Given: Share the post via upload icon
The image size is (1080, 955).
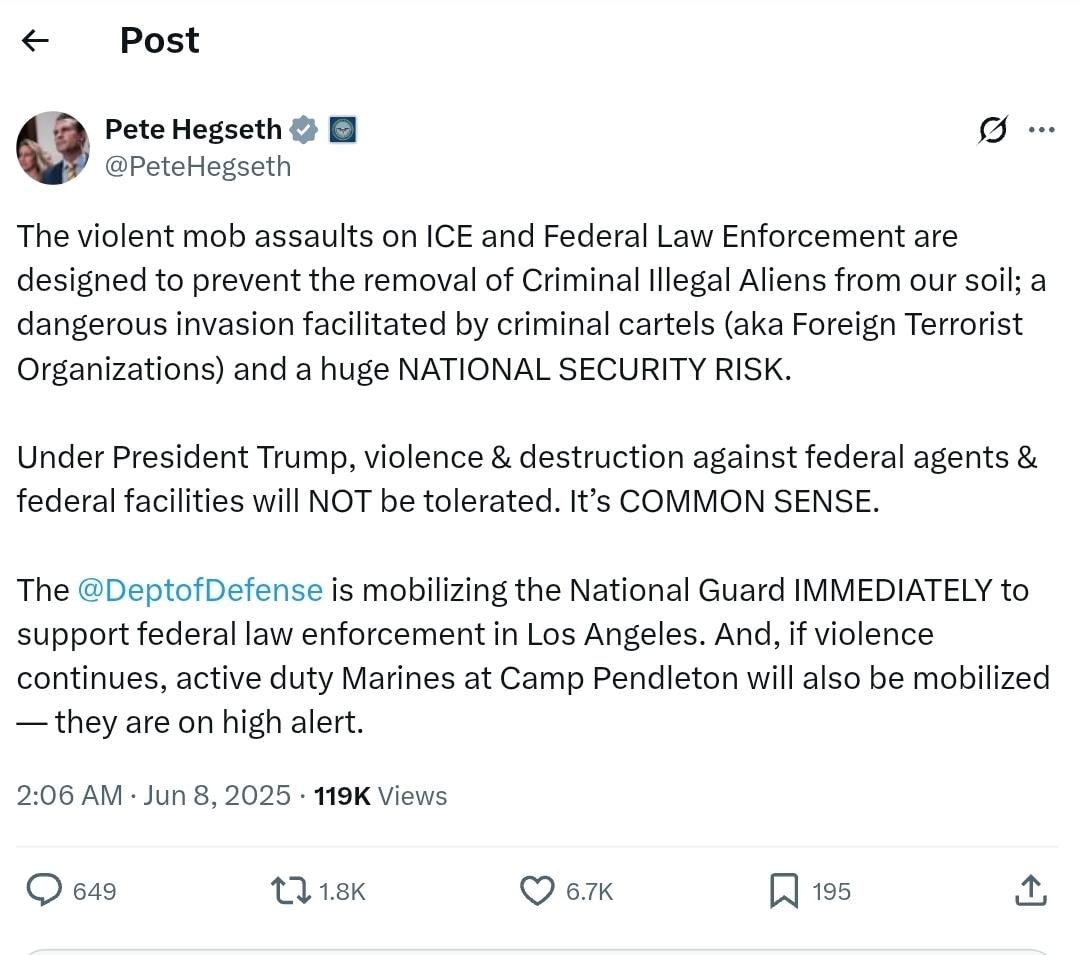Looking at the screenshot, I should (1030, 890).
